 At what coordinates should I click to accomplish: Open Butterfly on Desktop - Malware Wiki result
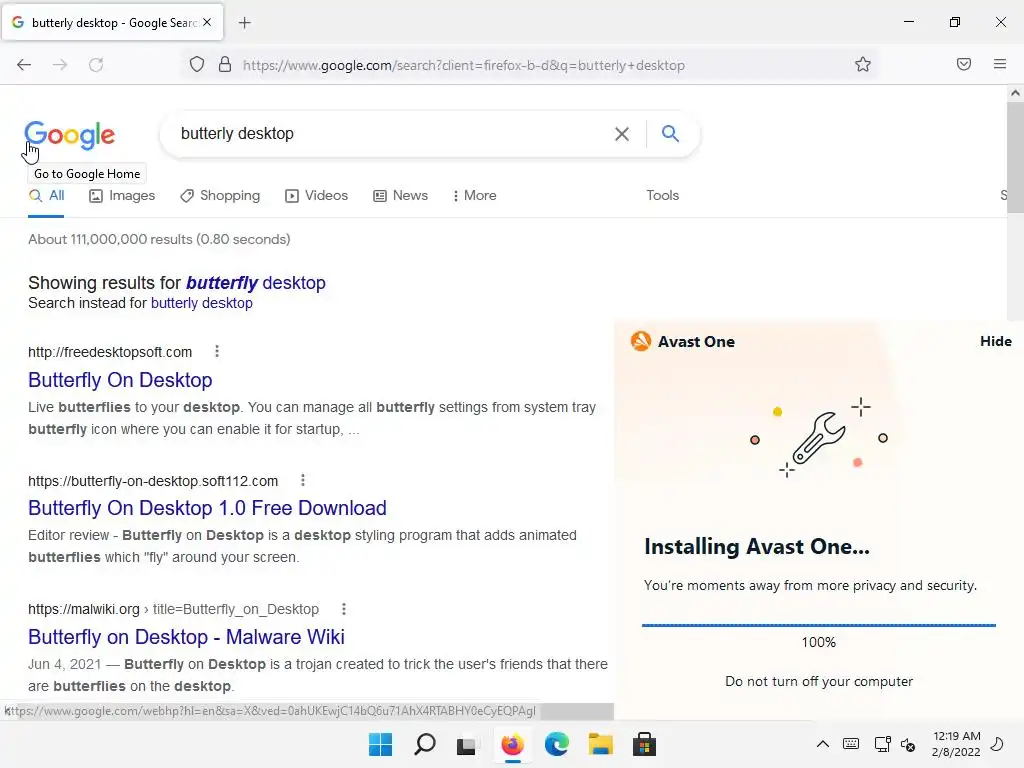click(186, 637)
